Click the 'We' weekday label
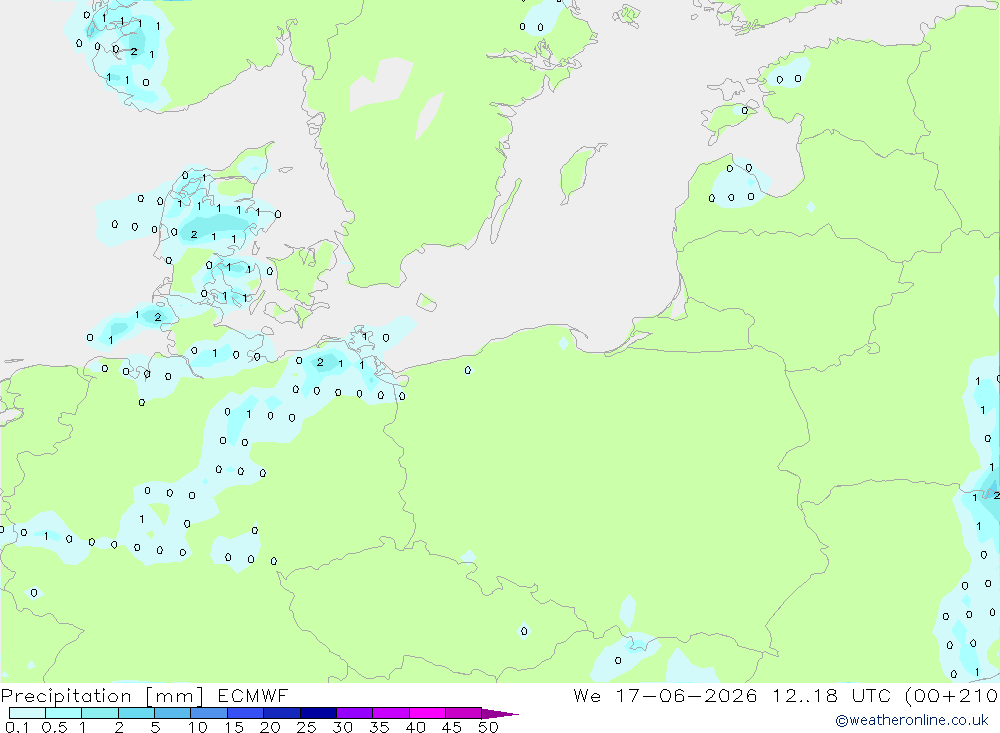The image size is (1000, 733). click(587, 695)
